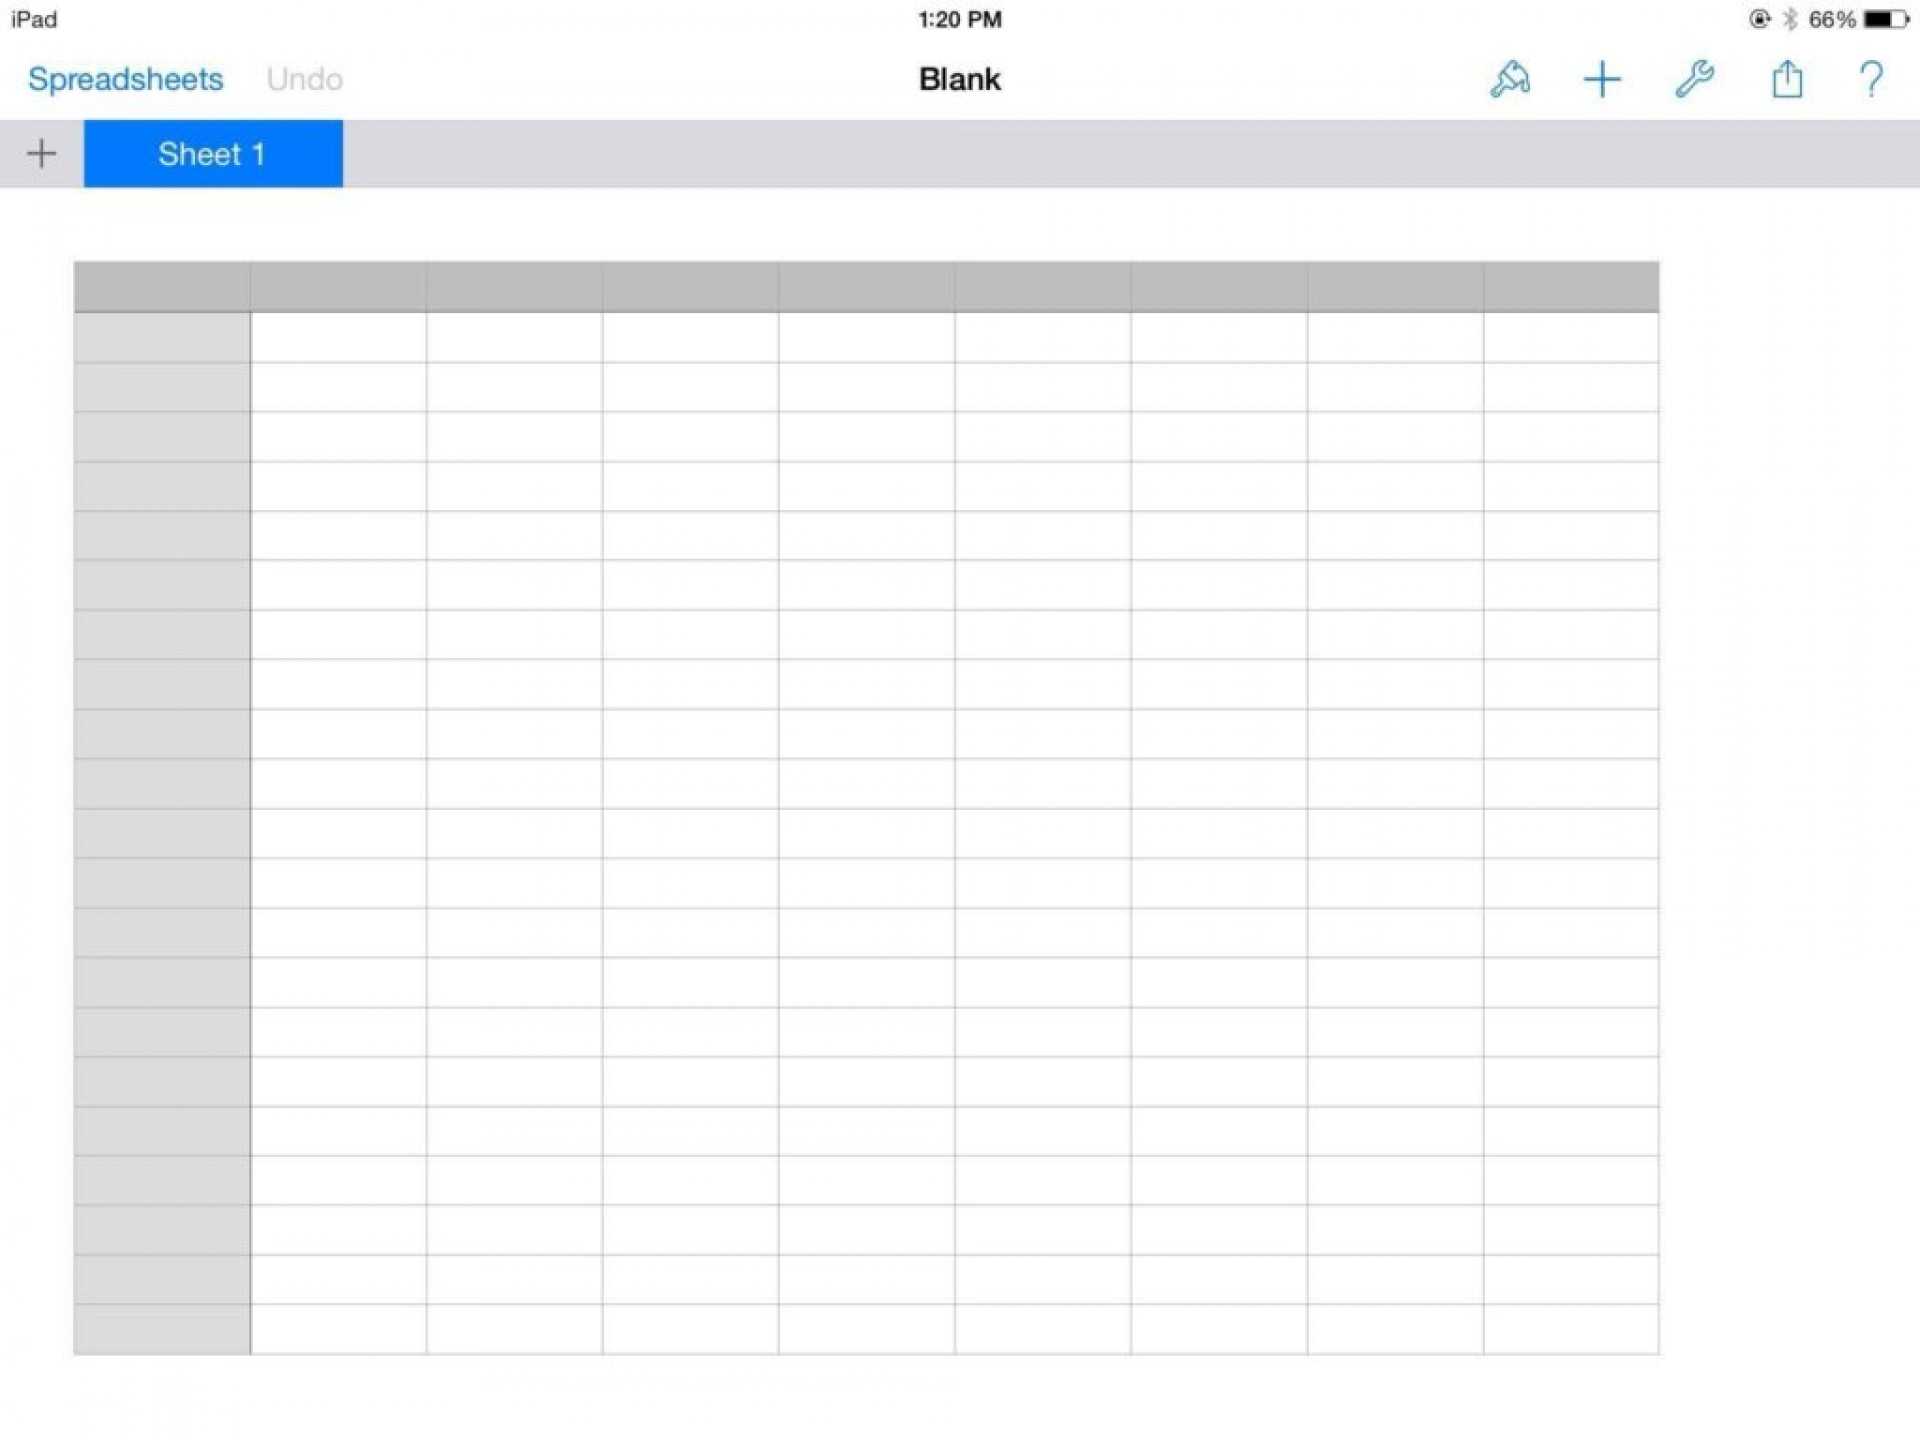Open the Blank spreadsheet title field
This screenshot has width=1920, height=1440.
[x=960, y=79]
